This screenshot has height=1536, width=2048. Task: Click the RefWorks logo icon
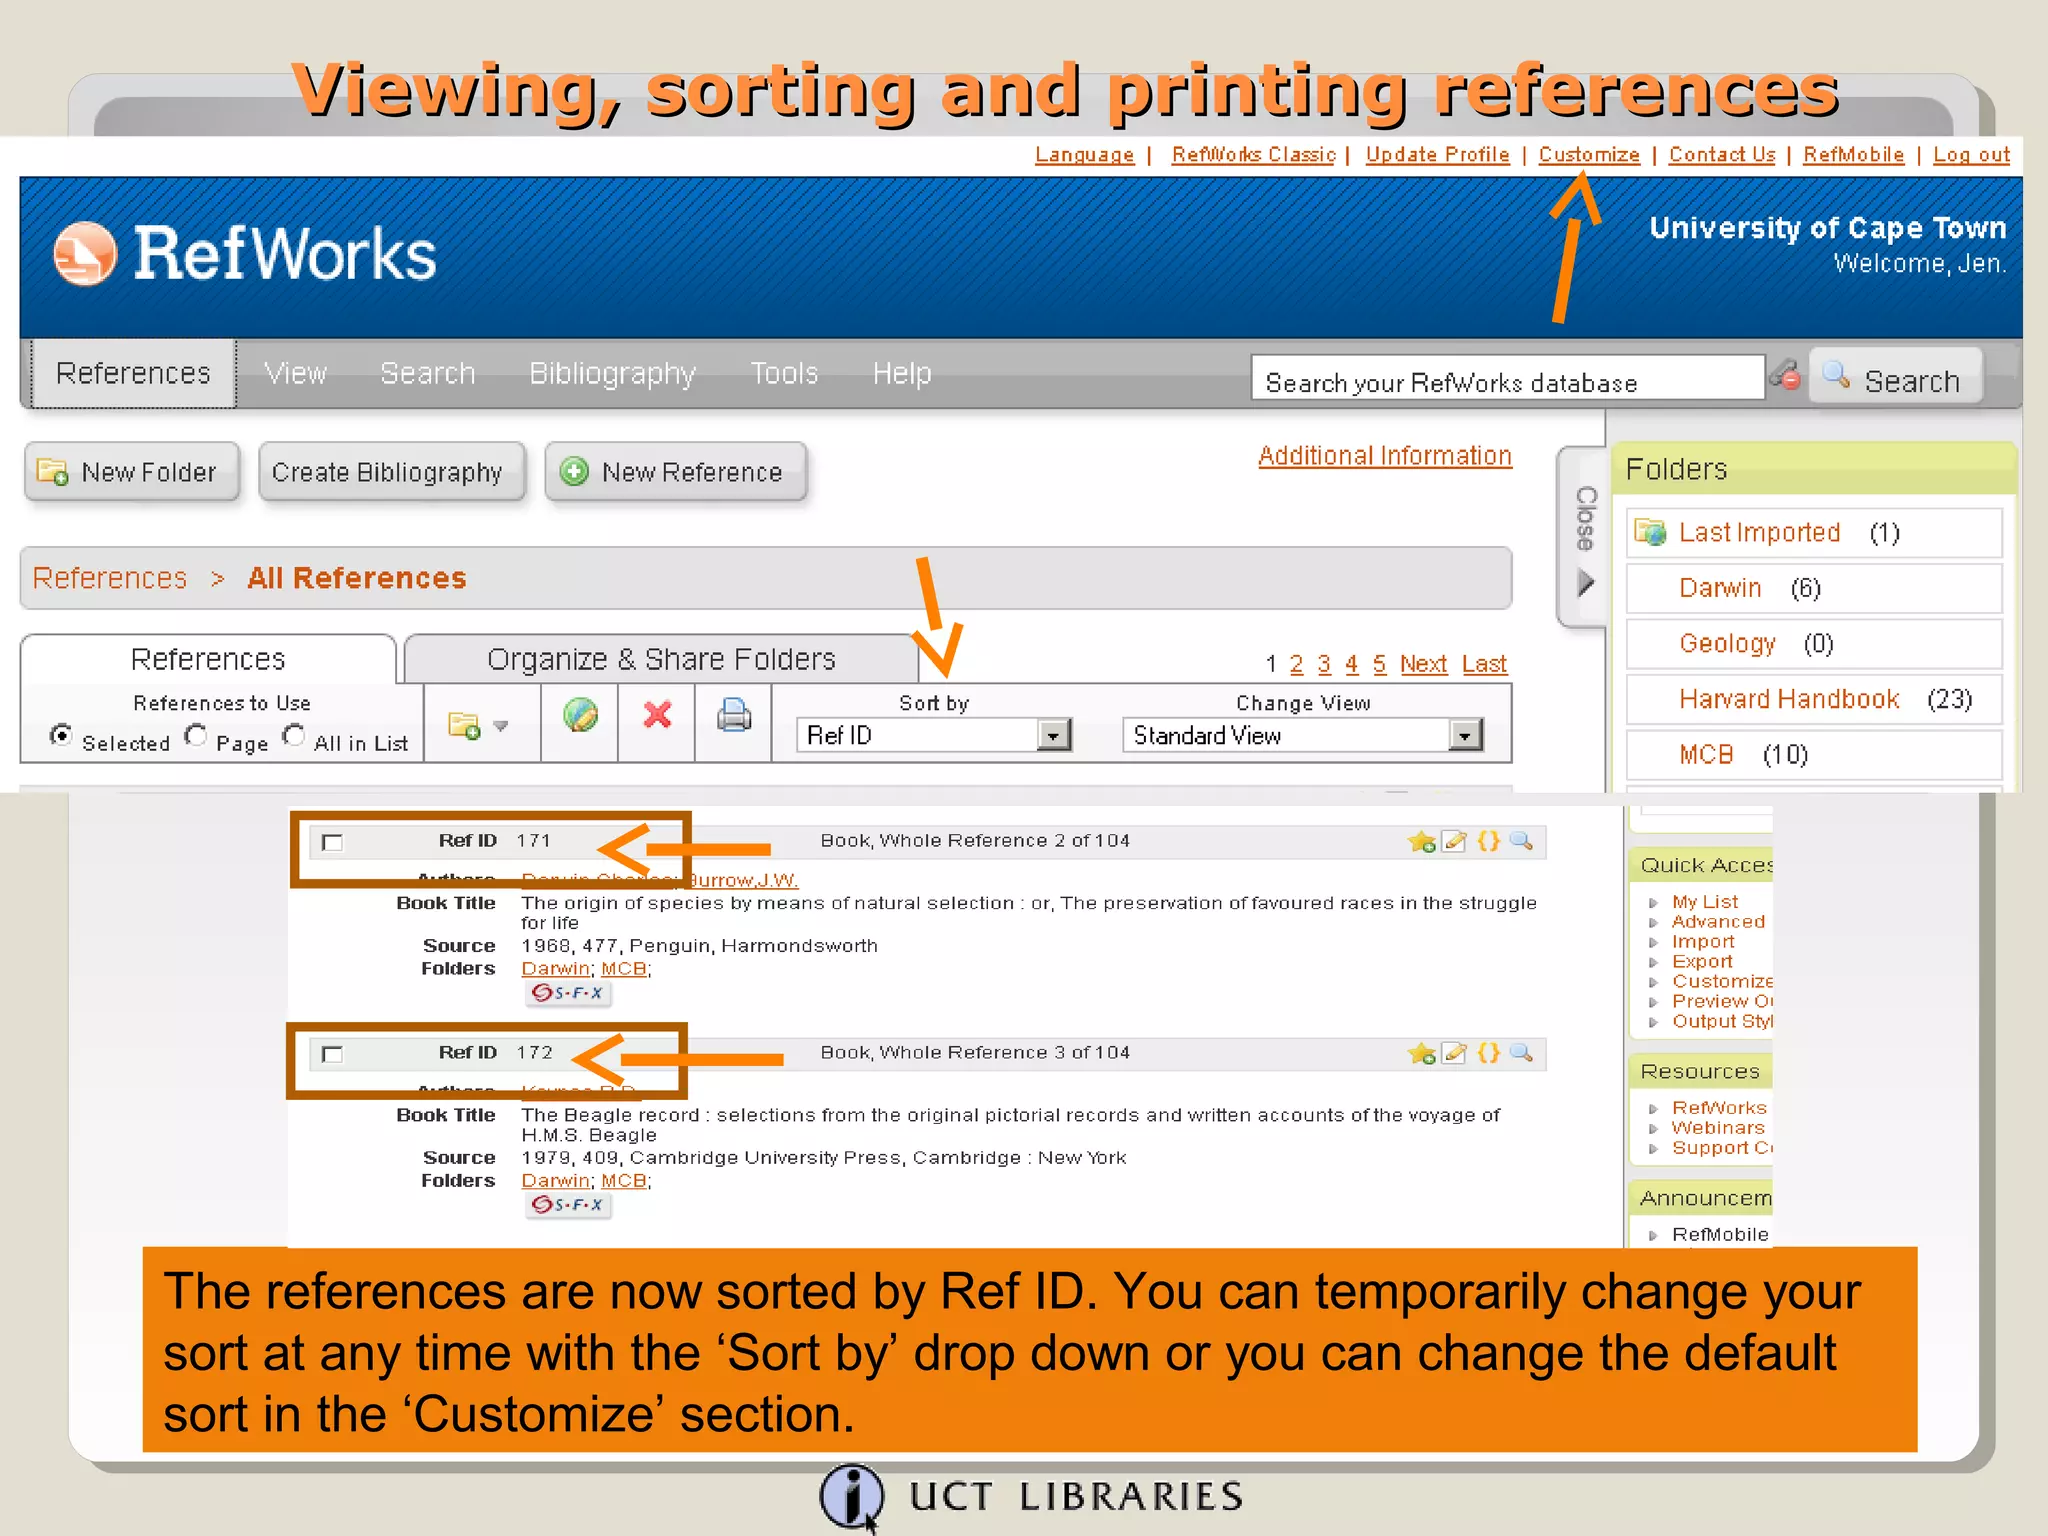point(84,253)
